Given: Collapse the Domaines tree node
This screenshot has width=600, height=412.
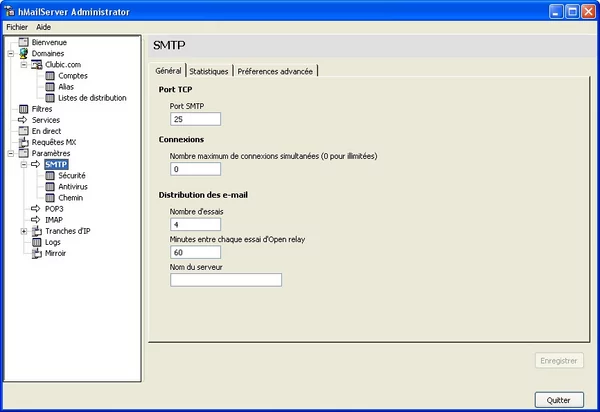Looking at the screenshot, I should [x=11, y=54].
